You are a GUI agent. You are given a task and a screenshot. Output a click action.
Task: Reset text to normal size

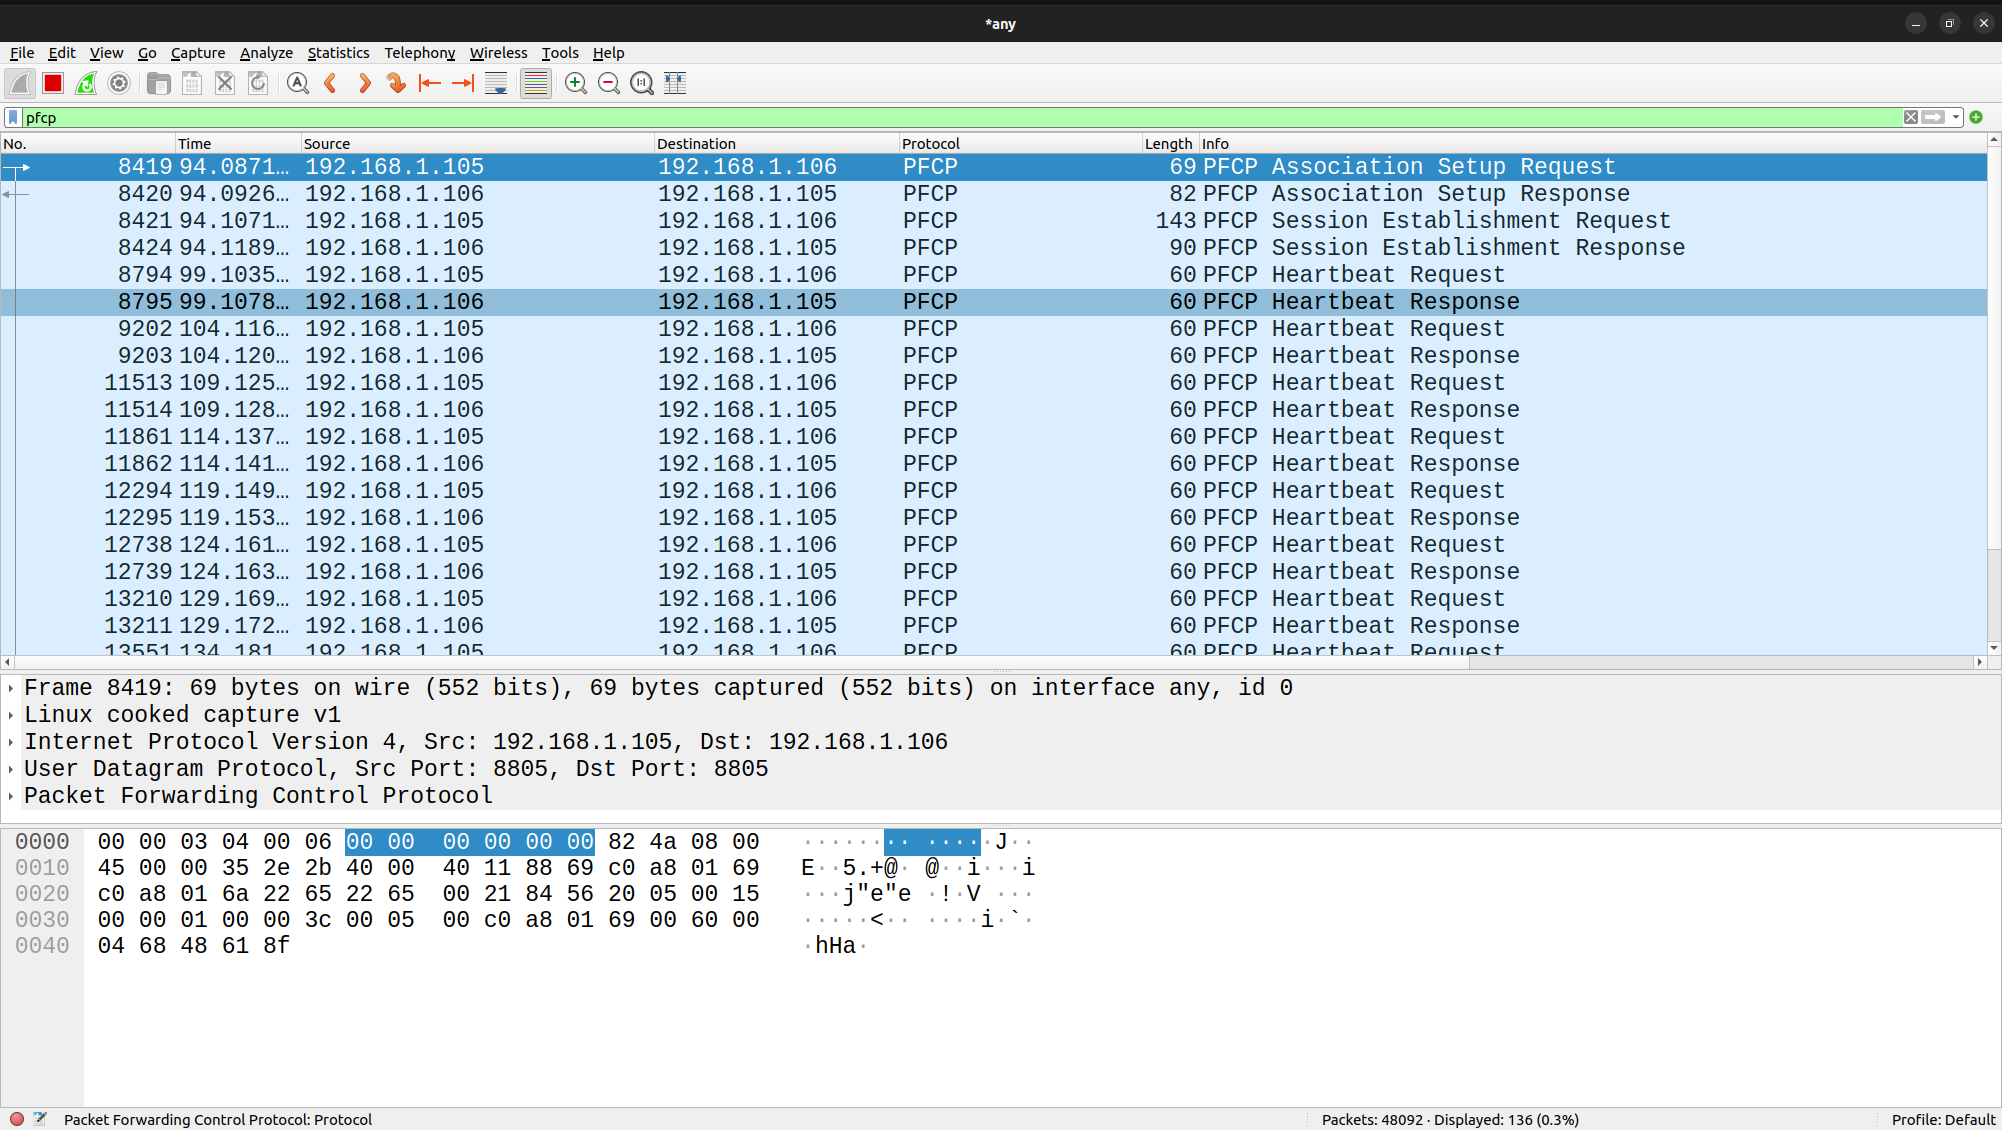642,84
